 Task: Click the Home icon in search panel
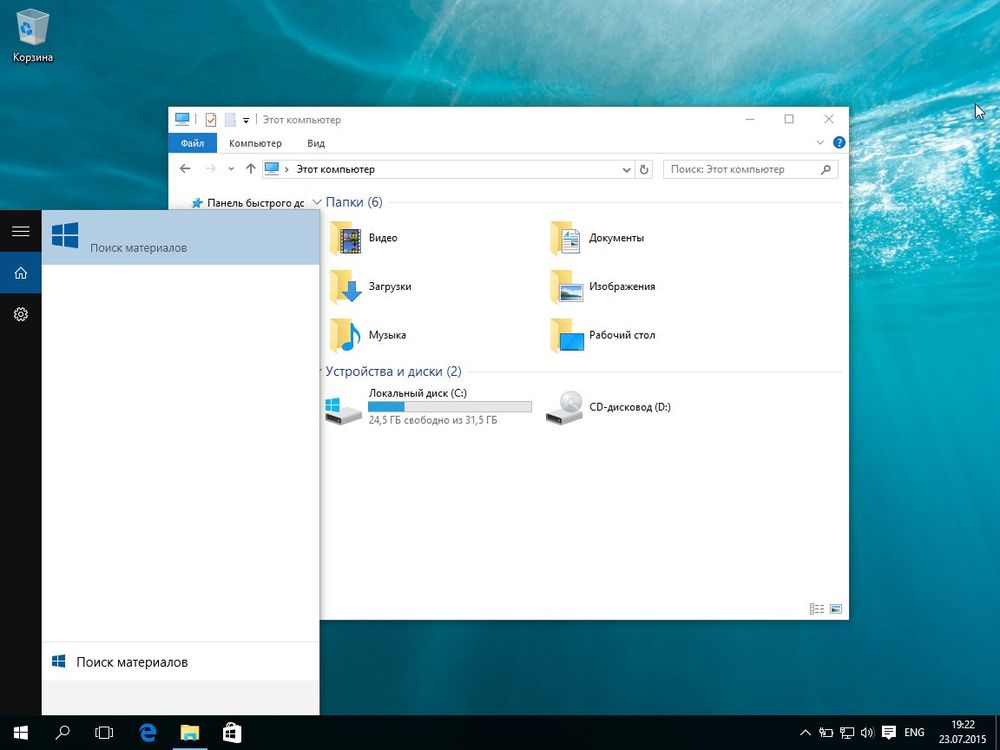click(x=20, y=273)
